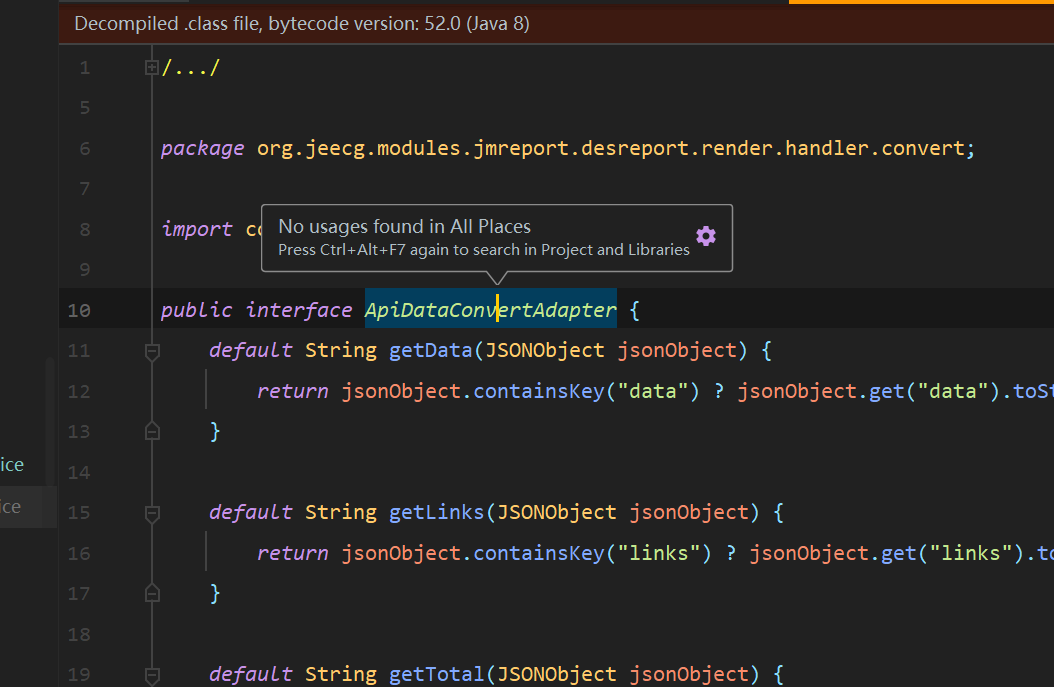
Task: Click the getTotal method name
Action: [x=436, y=674]
